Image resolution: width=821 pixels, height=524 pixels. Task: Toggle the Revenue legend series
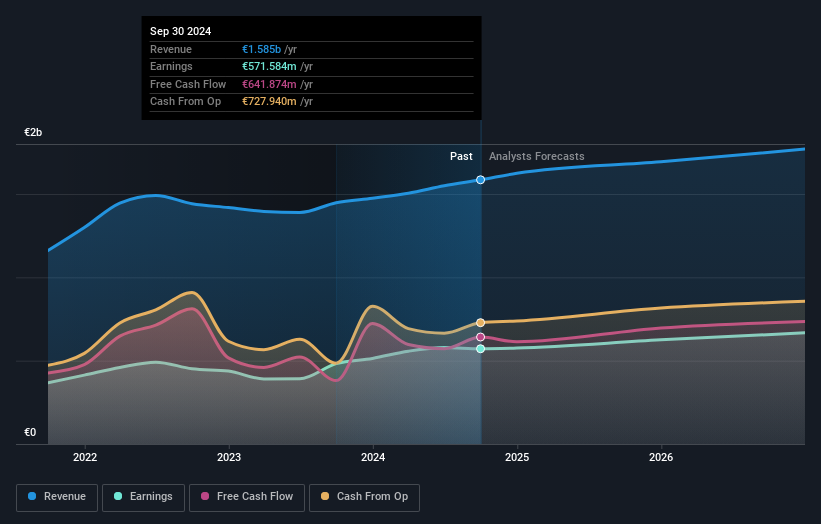57,497
